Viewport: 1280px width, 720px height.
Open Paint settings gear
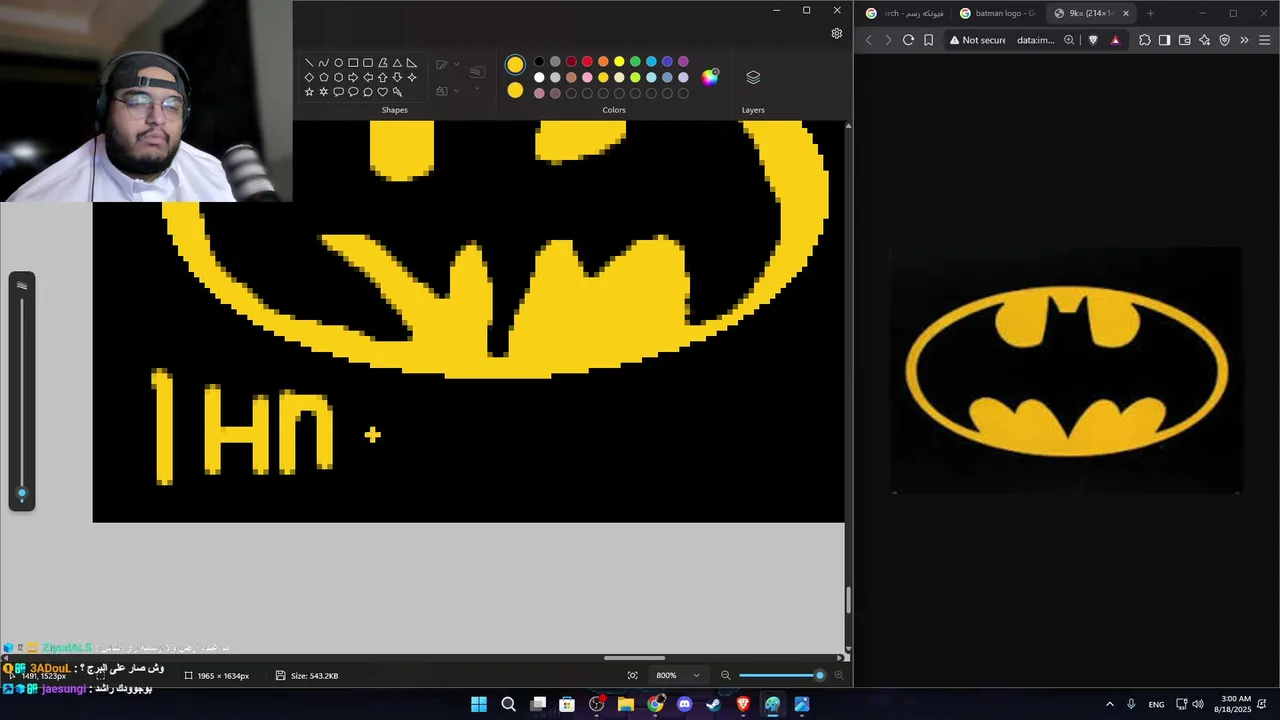click(x=837, y=33)
